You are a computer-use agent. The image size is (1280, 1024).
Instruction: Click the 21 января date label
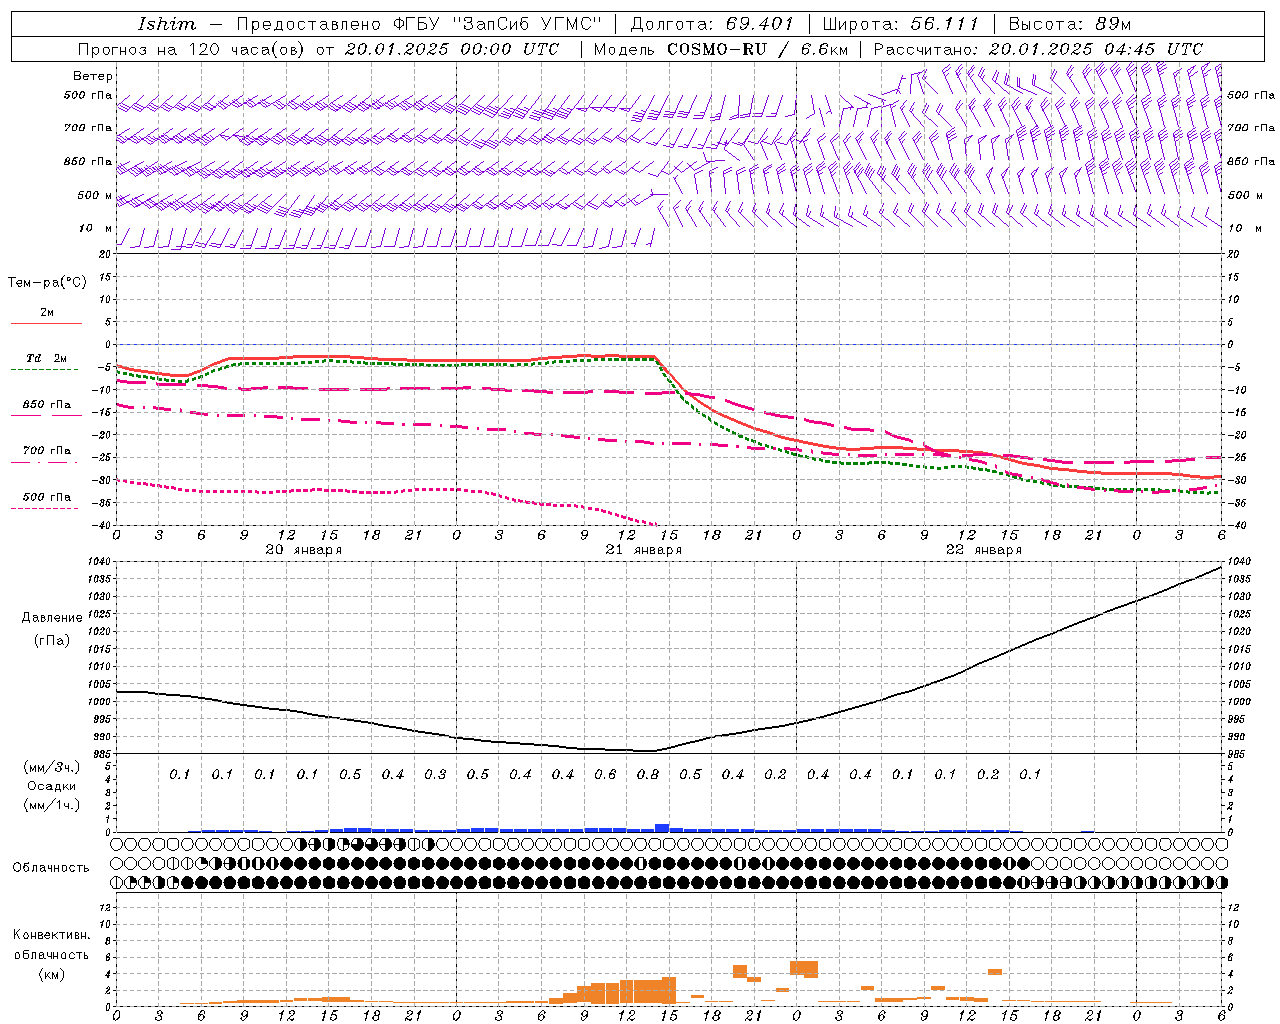click(x=644, y=550)
